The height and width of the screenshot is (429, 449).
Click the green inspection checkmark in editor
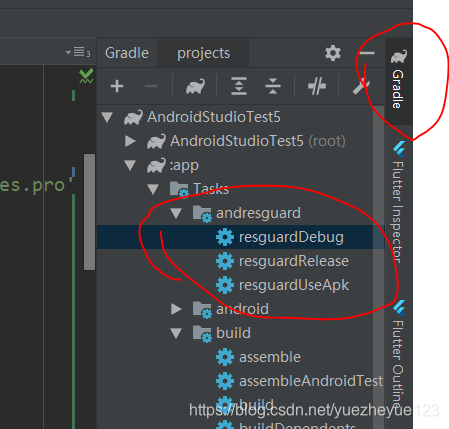pos(86,76)
